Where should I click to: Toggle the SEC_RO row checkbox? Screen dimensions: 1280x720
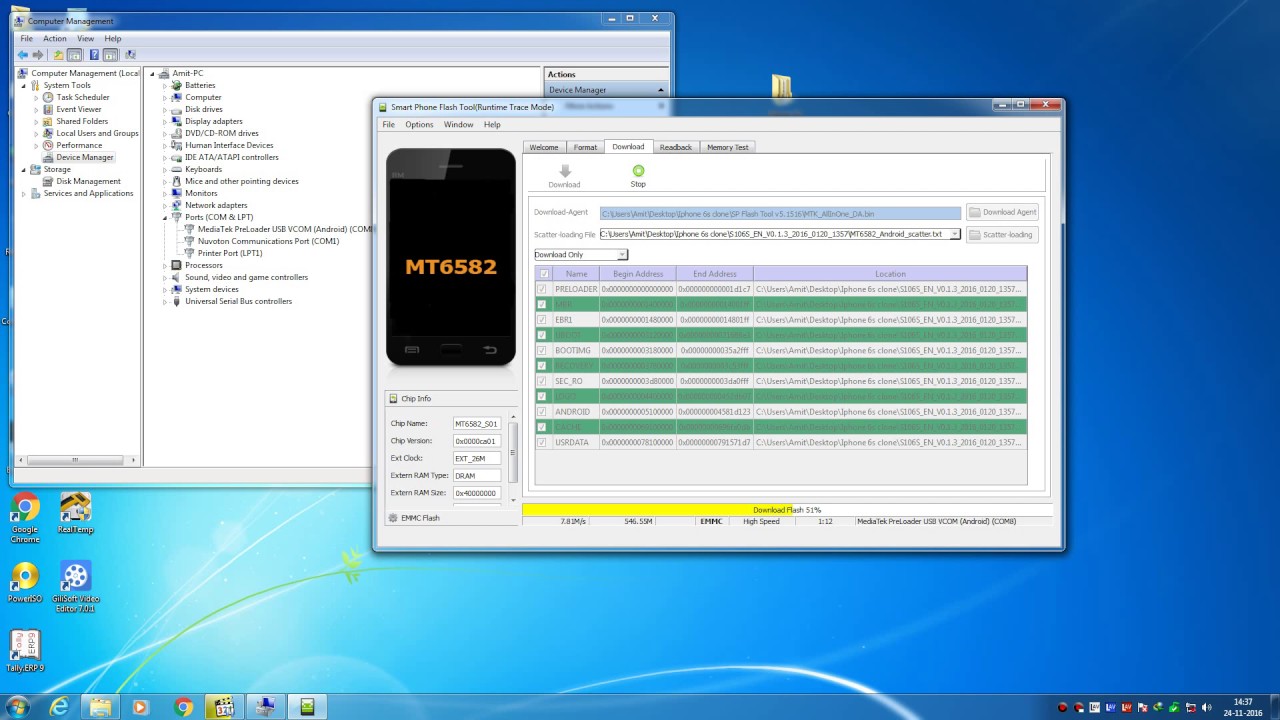(542, 381)
